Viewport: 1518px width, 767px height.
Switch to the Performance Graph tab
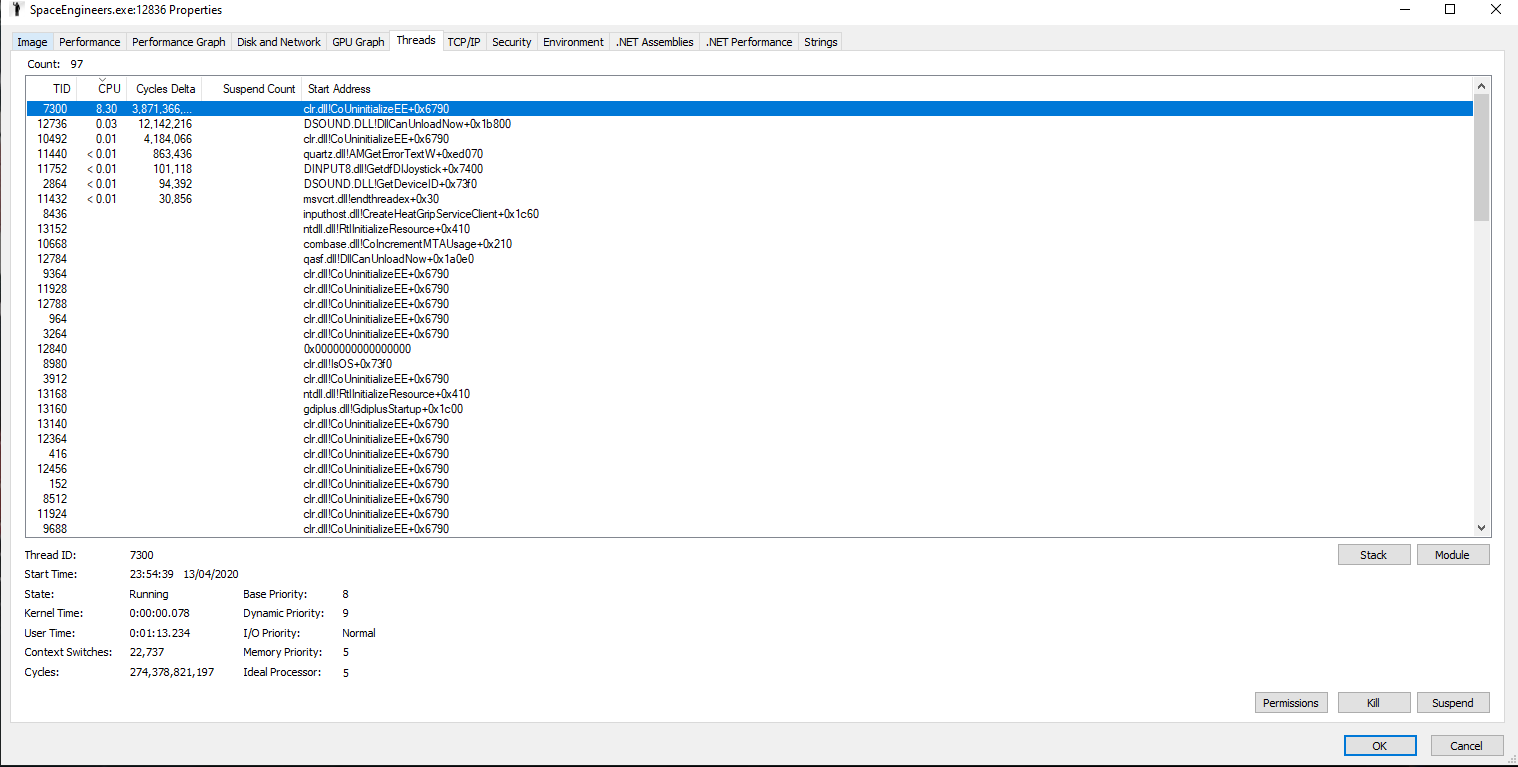pyautogui.click(x=178, y=42)
